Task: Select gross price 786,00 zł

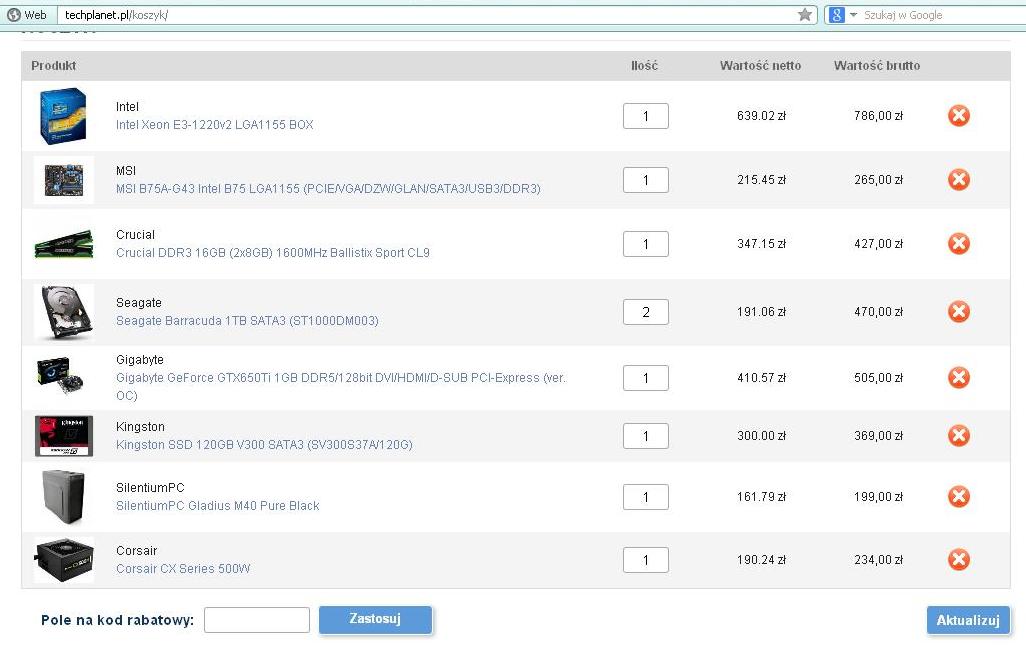Action: tap(878, 116)
